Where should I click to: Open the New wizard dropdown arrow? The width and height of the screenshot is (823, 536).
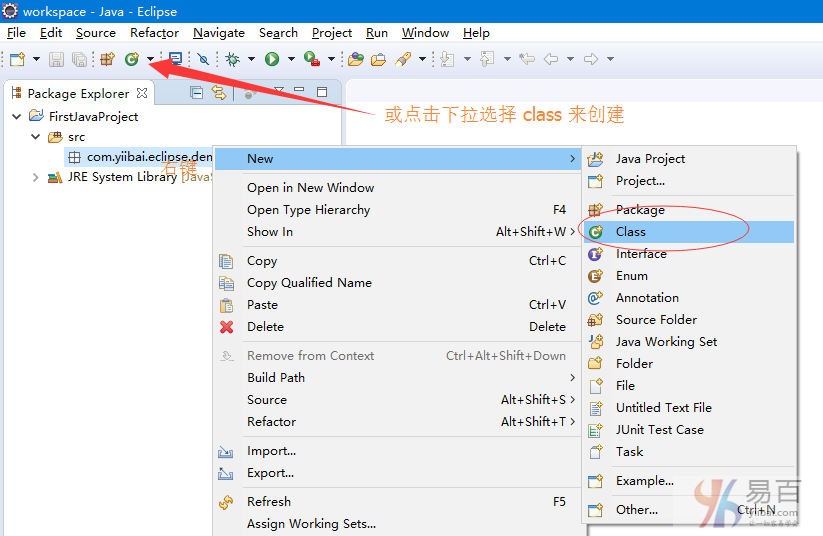pyautogui.click(x=36, y=59)
